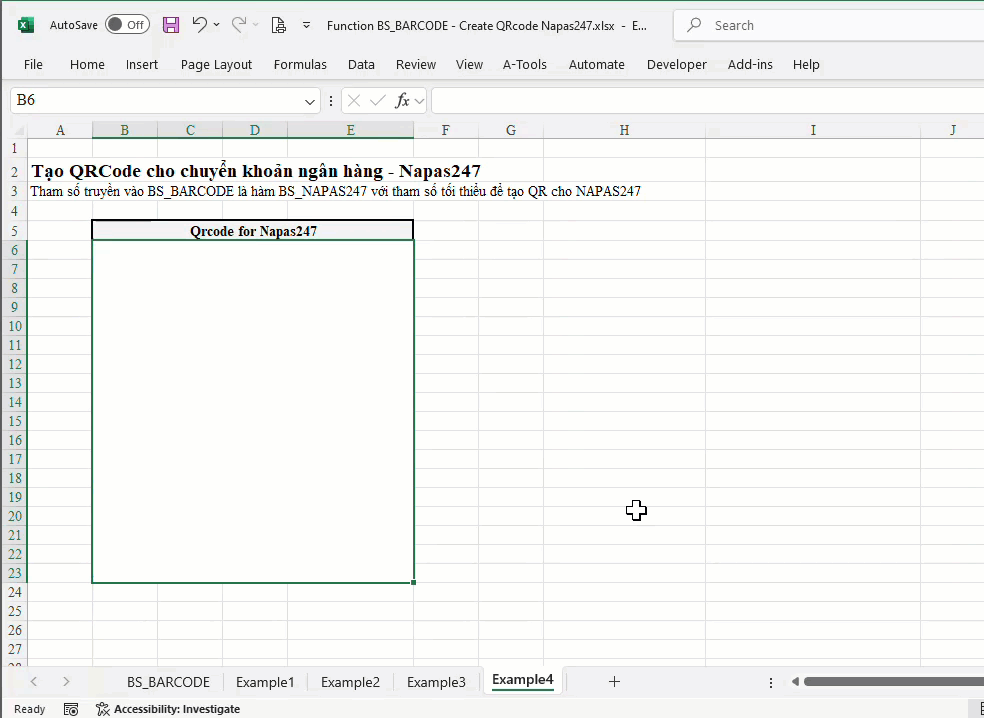Click inside the formula bar
984x718 pixels.
click(x=708, y=100)
